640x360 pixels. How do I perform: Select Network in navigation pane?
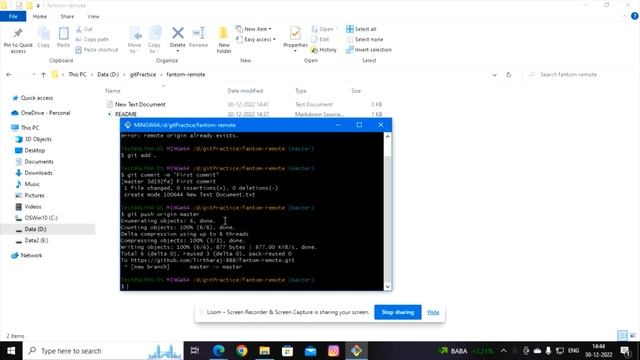coord(31,256)
